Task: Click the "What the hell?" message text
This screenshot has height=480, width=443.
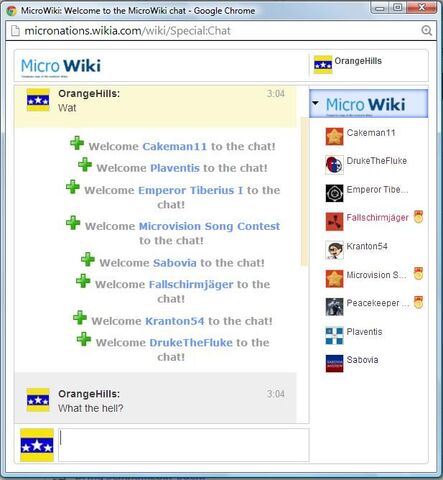Action: 91,408
